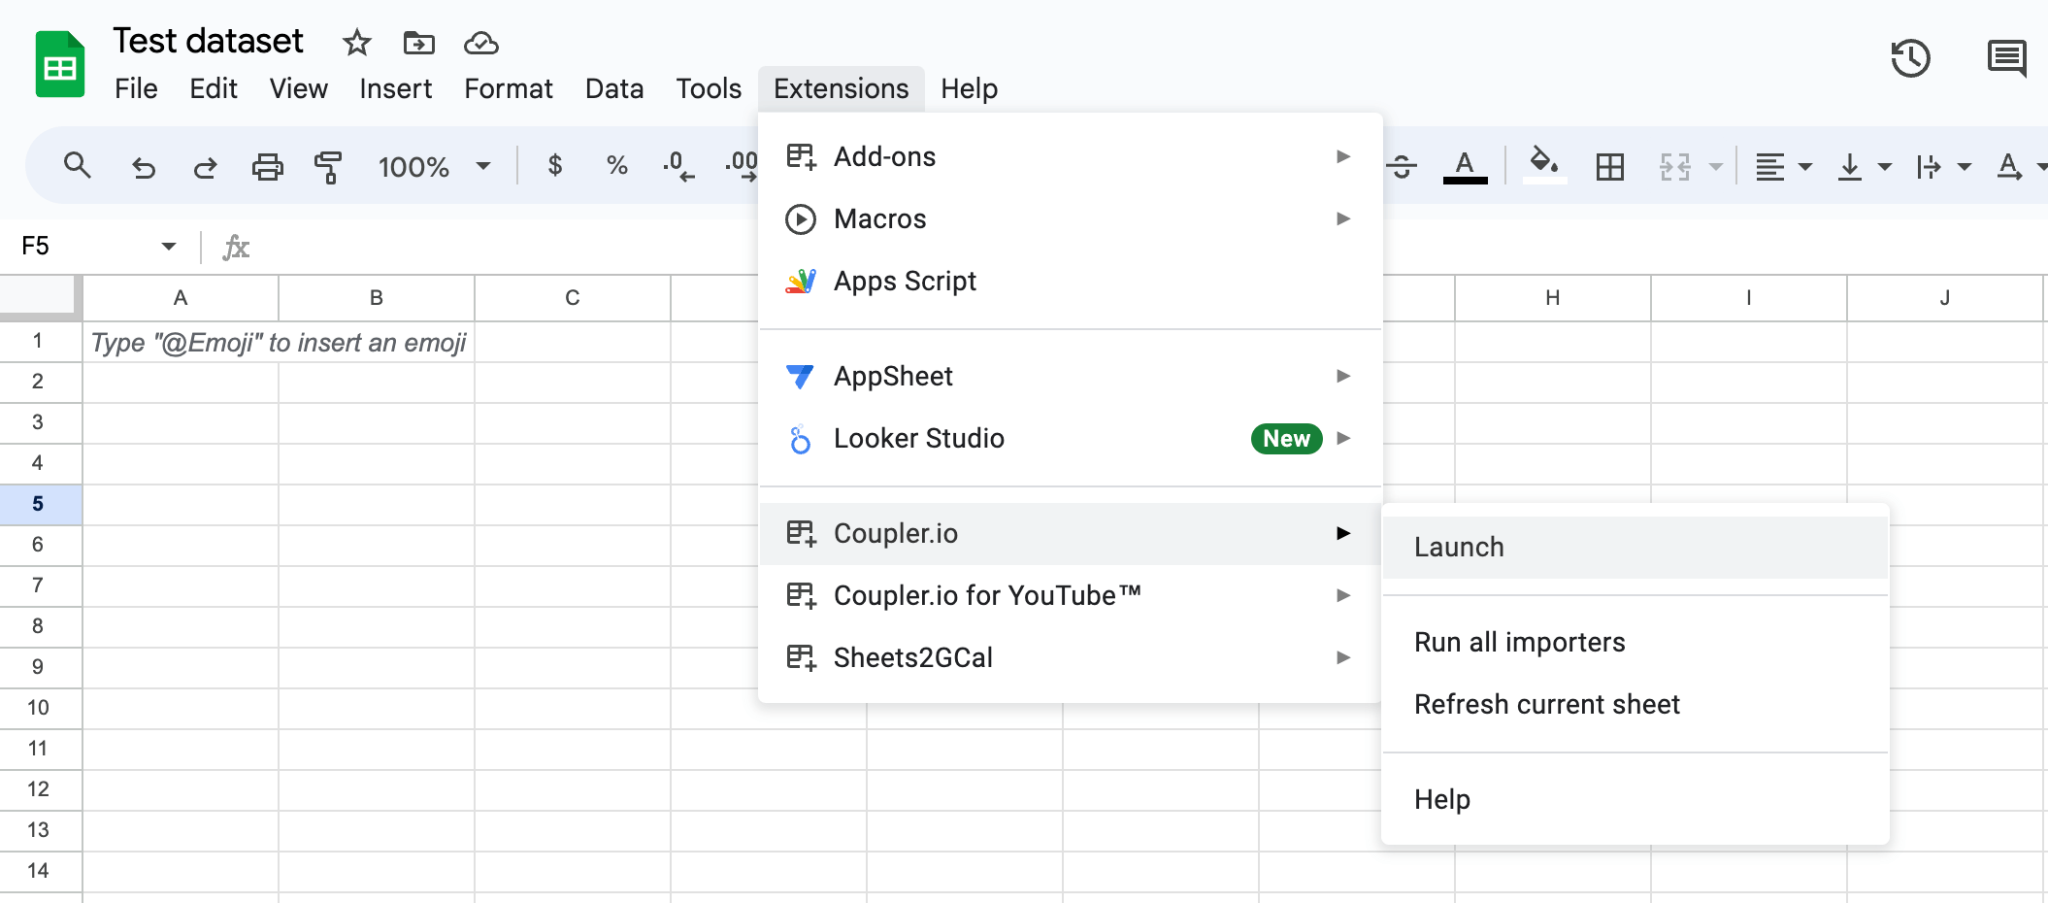Select the Paint format tool
The width and height of the screenshot is (2048, 903).
[327, 166]
